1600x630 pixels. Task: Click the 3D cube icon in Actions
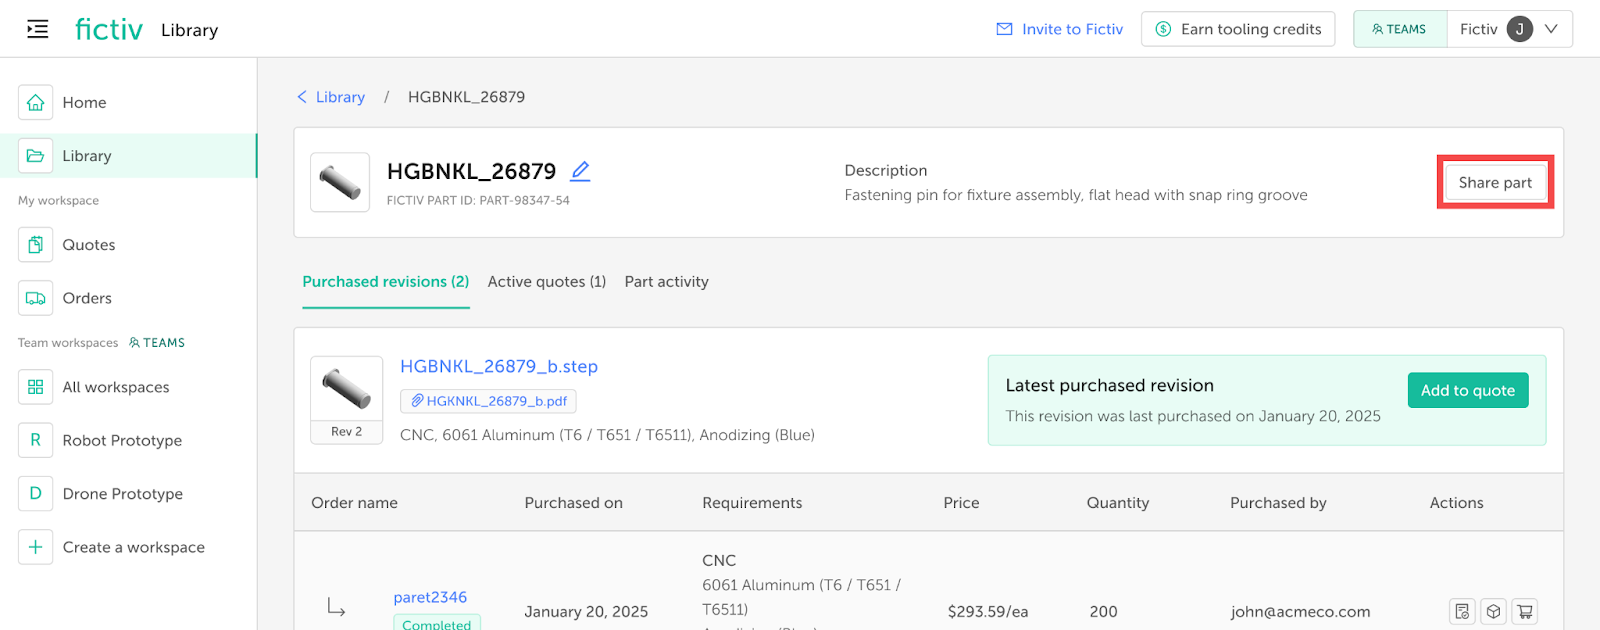(x=1493, y=611)
